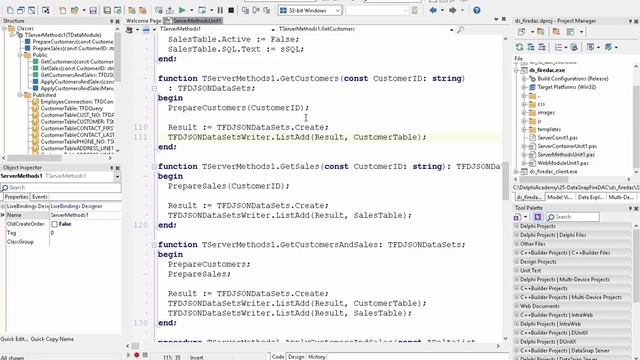This screenshot has width=640, height=360.
Task: Collapse the GetSales function code fold
Action: (x=154, y=167)
